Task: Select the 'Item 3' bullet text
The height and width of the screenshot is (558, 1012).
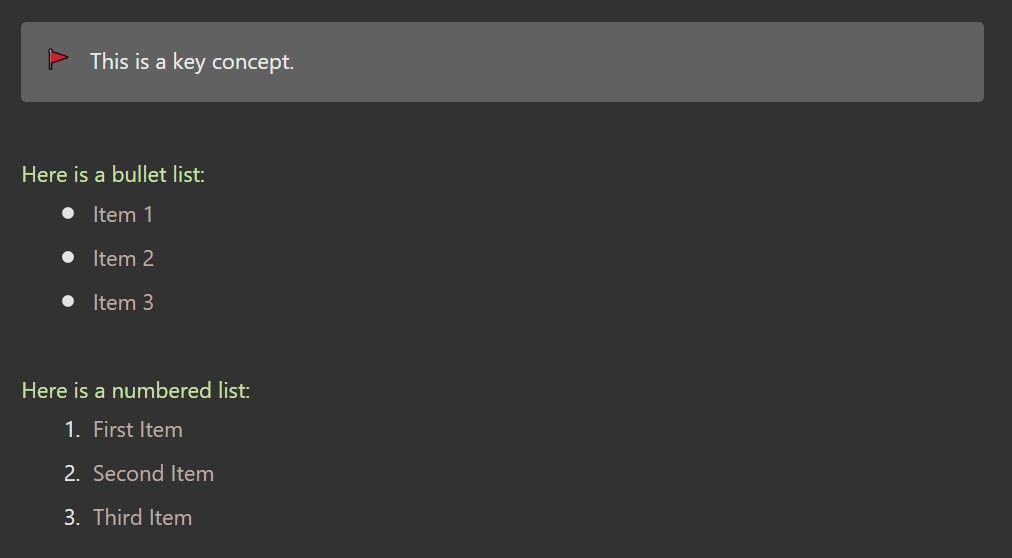Action: point(123,302)
